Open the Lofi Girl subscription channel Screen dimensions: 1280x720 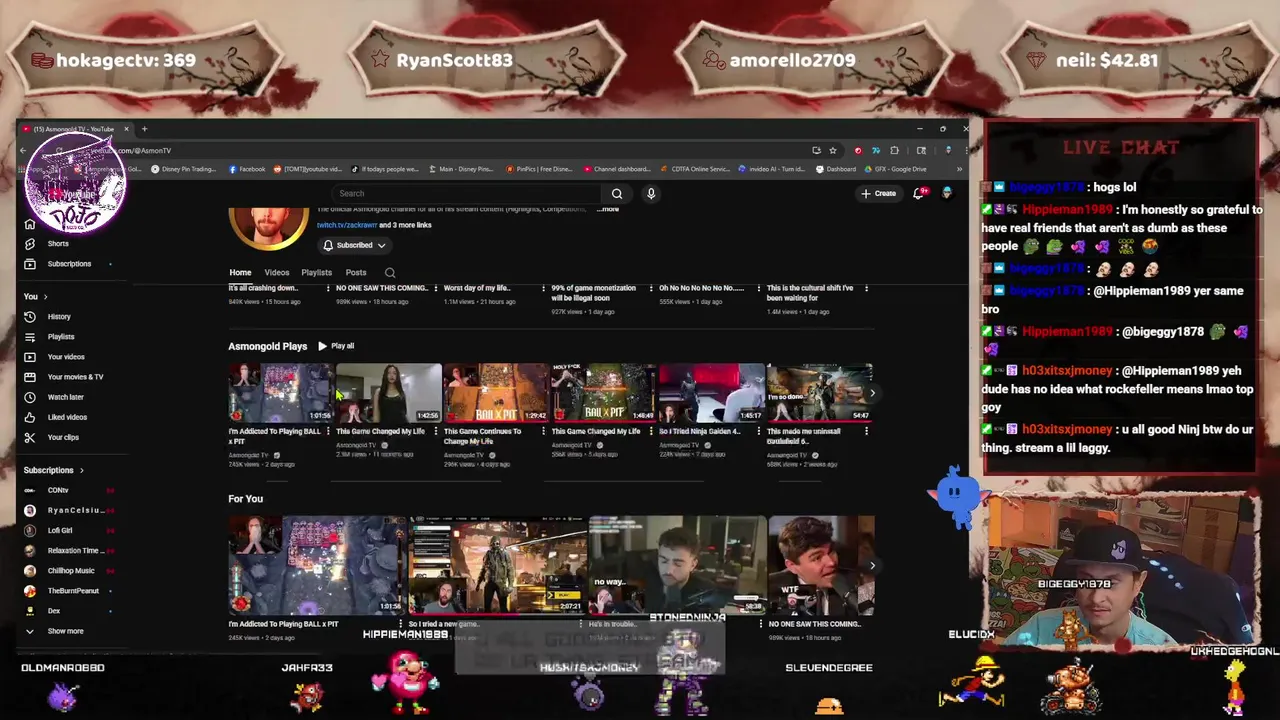pyautogui.click(x=60, y=530)
